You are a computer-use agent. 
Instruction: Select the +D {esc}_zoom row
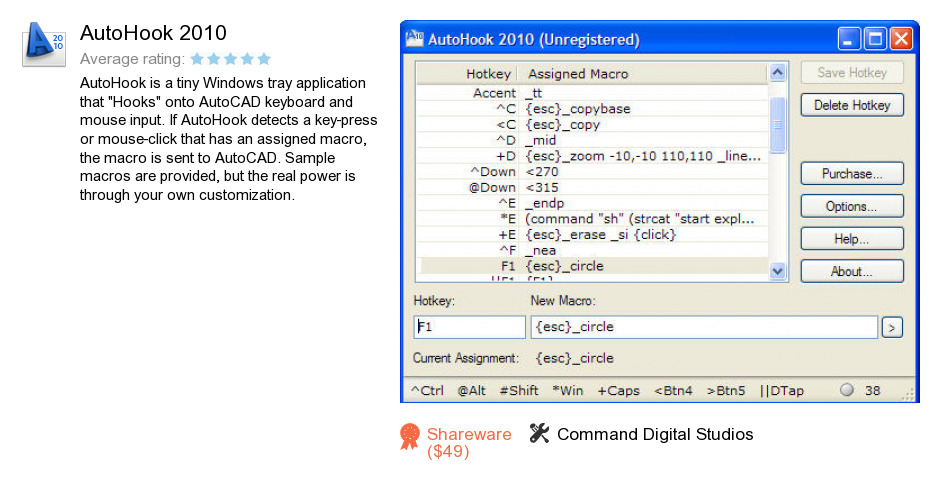592,156
